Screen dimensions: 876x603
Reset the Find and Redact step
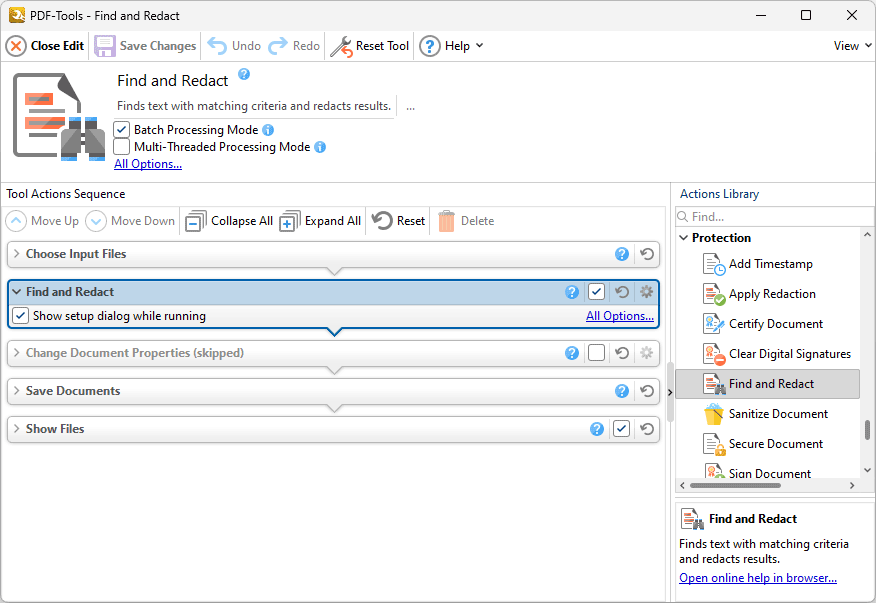point(622,292)
